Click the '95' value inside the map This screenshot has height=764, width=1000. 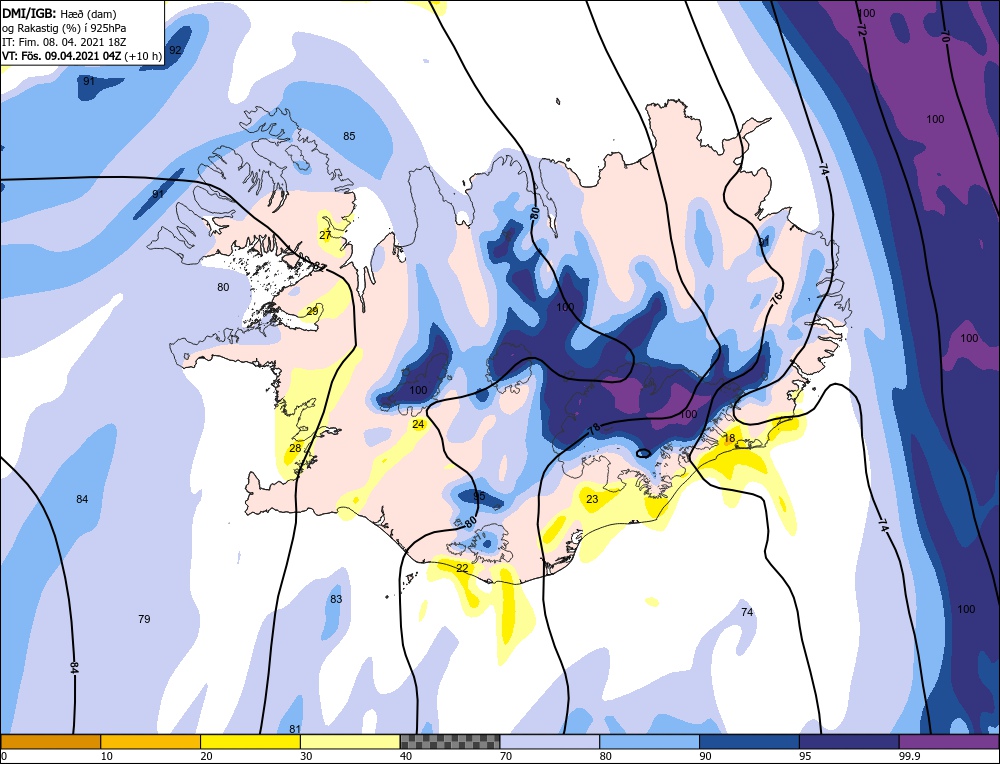480,496
